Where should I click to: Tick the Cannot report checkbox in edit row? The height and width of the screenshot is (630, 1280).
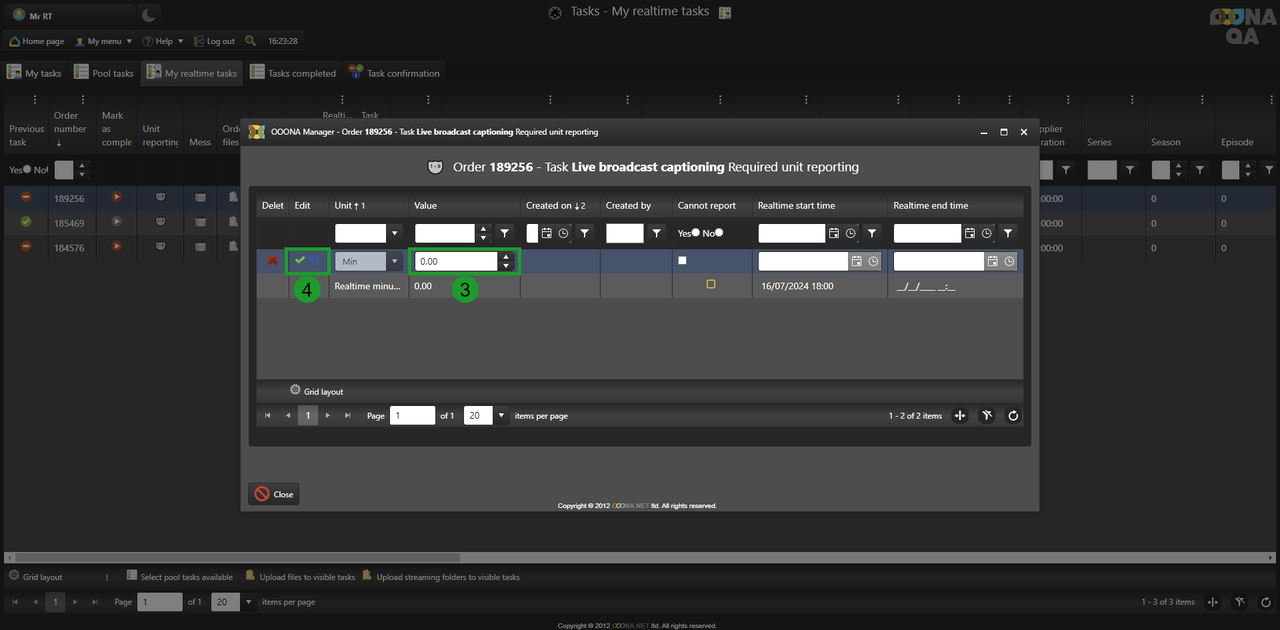pos(683,261)
